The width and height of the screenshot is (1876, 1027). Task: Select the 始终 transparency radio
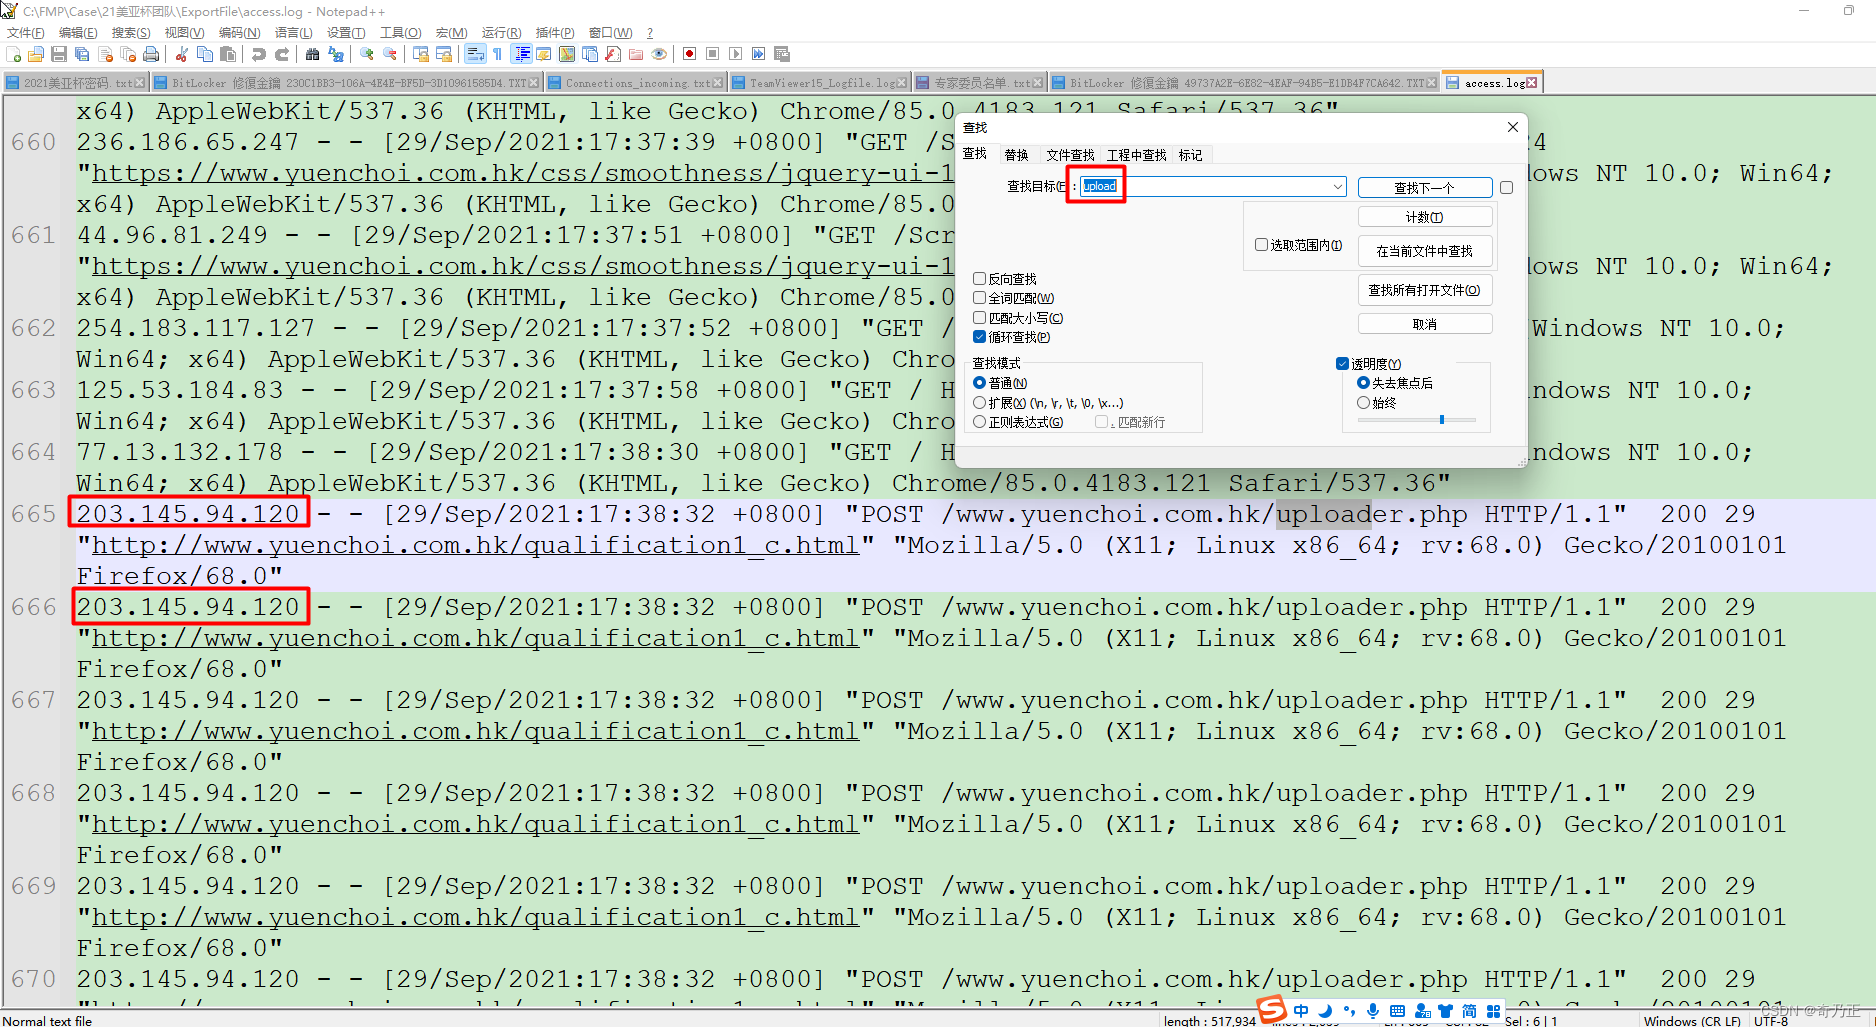1363,403
